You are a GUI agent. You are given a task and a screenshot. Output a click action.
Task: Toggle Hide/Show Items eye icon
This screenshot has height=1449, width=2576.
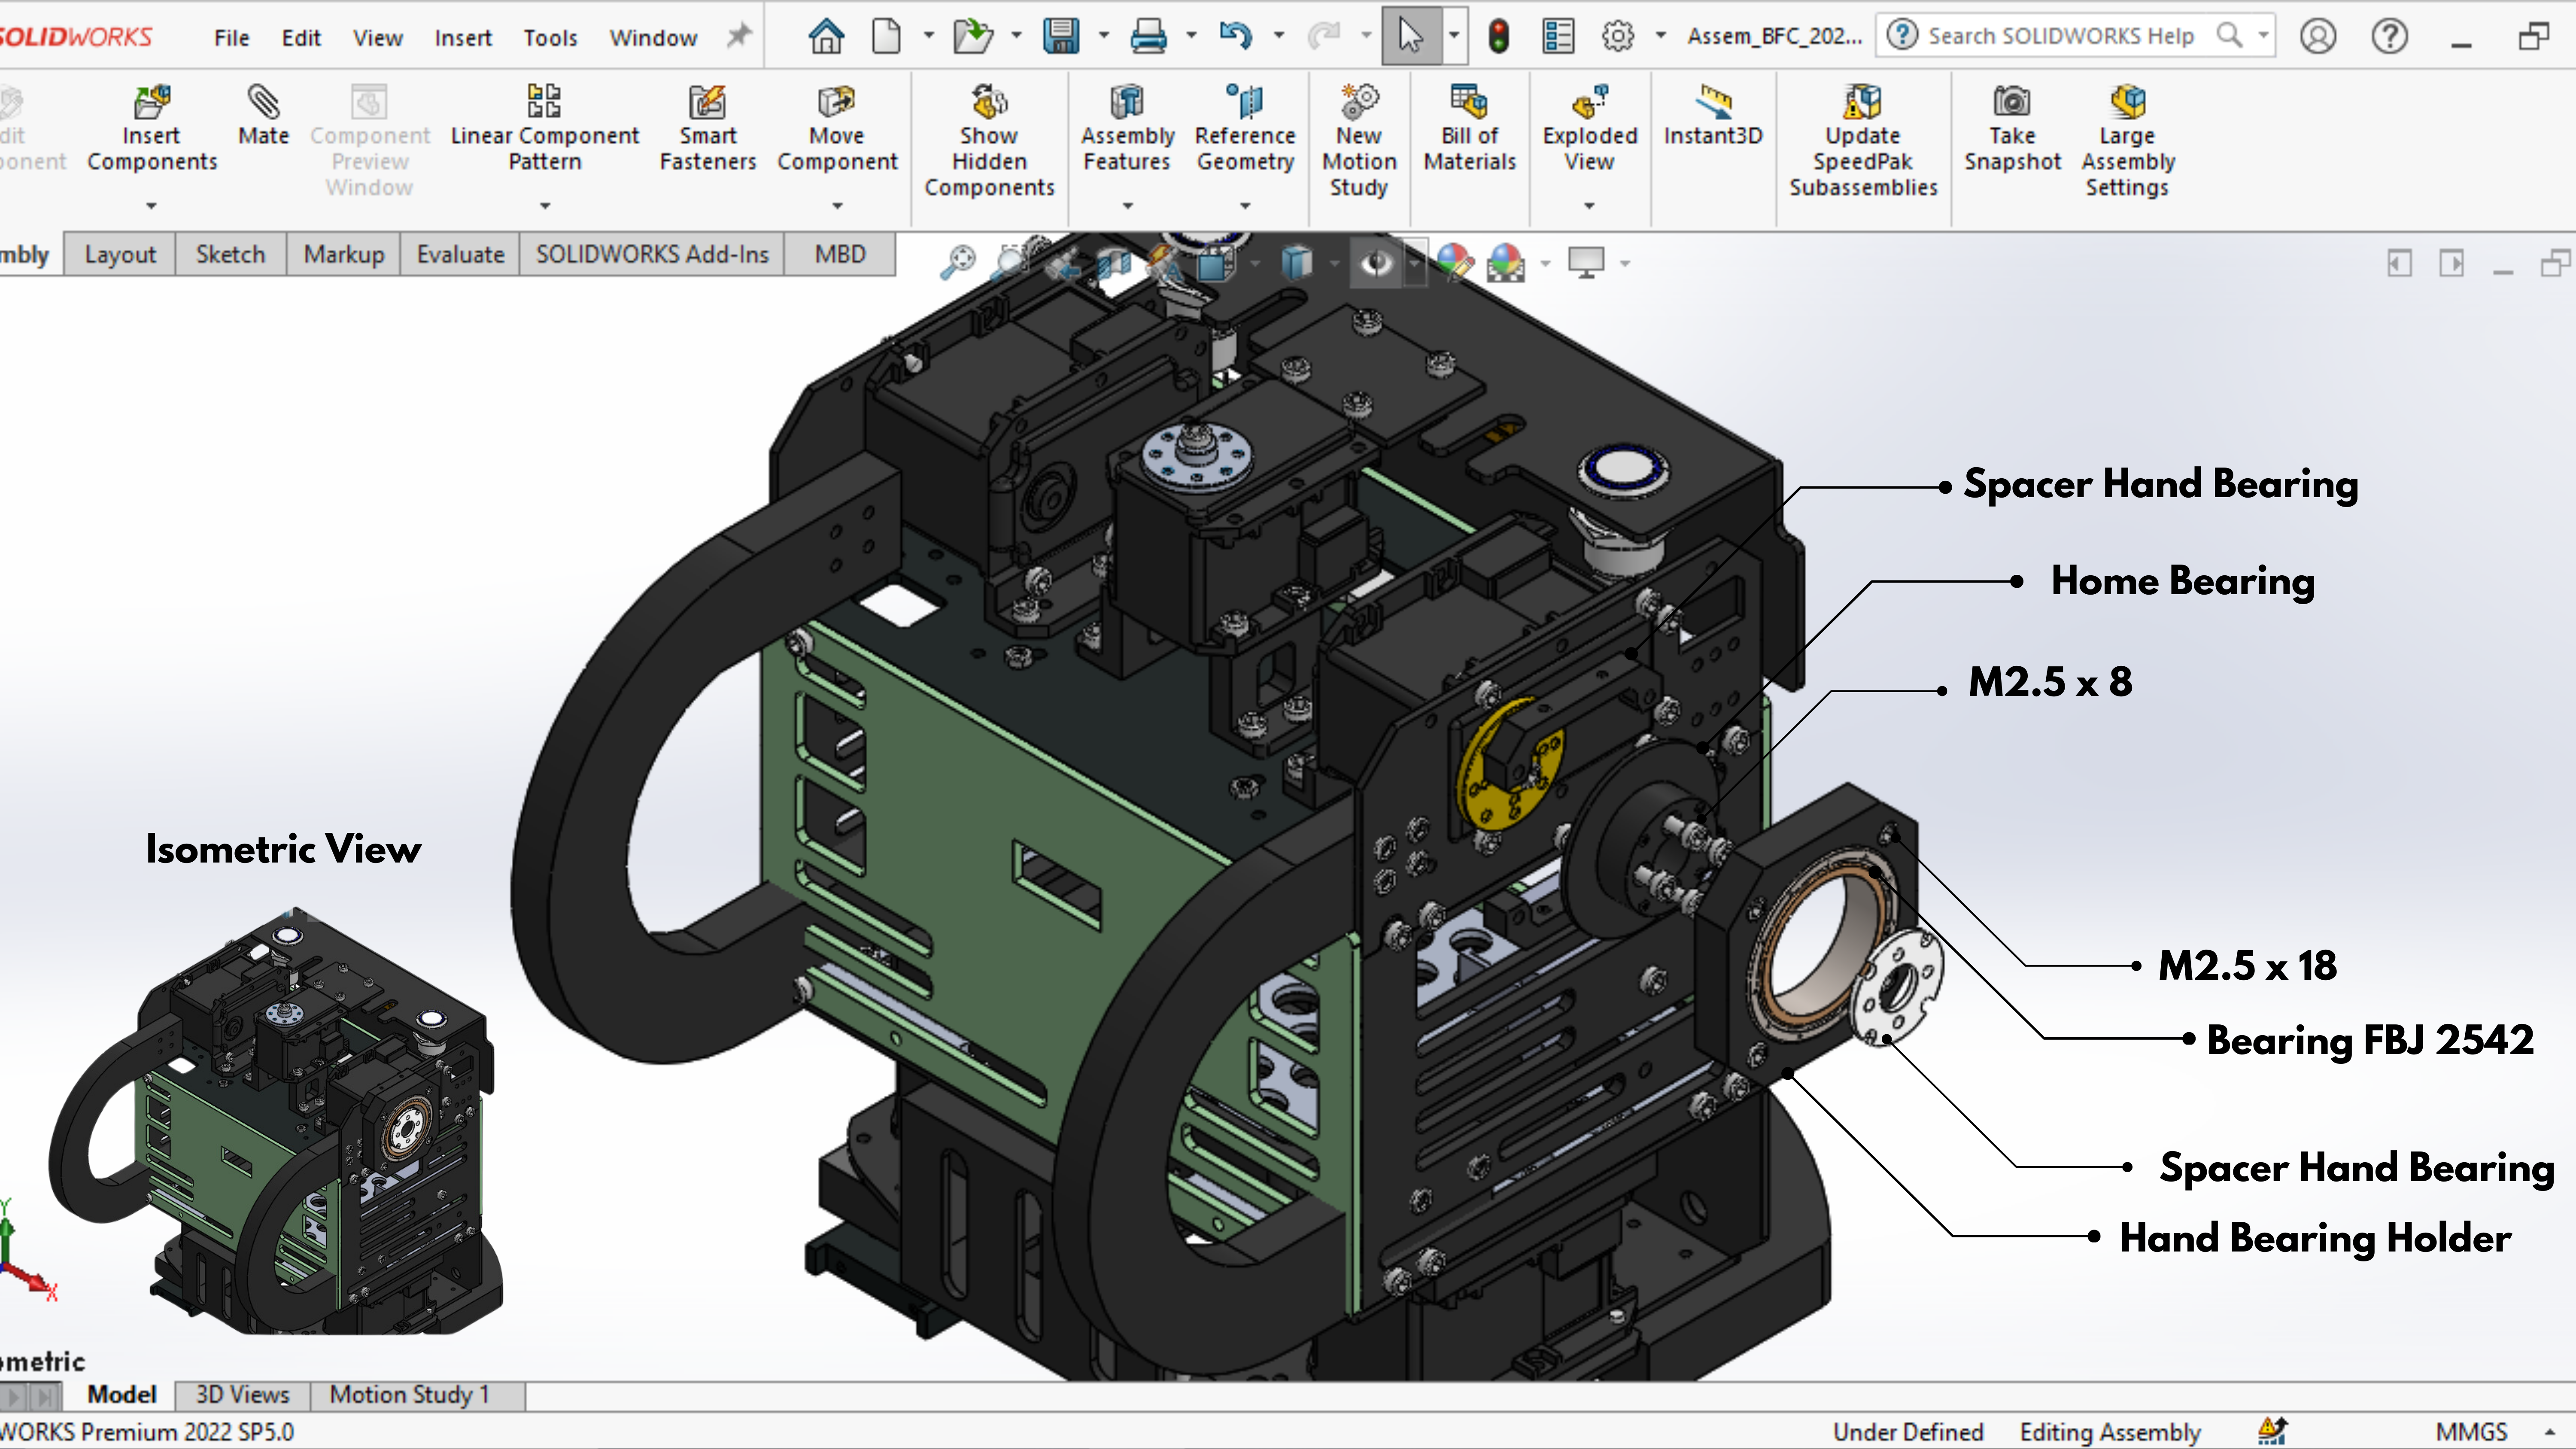pyautogui.click(x=1377, y=263)
